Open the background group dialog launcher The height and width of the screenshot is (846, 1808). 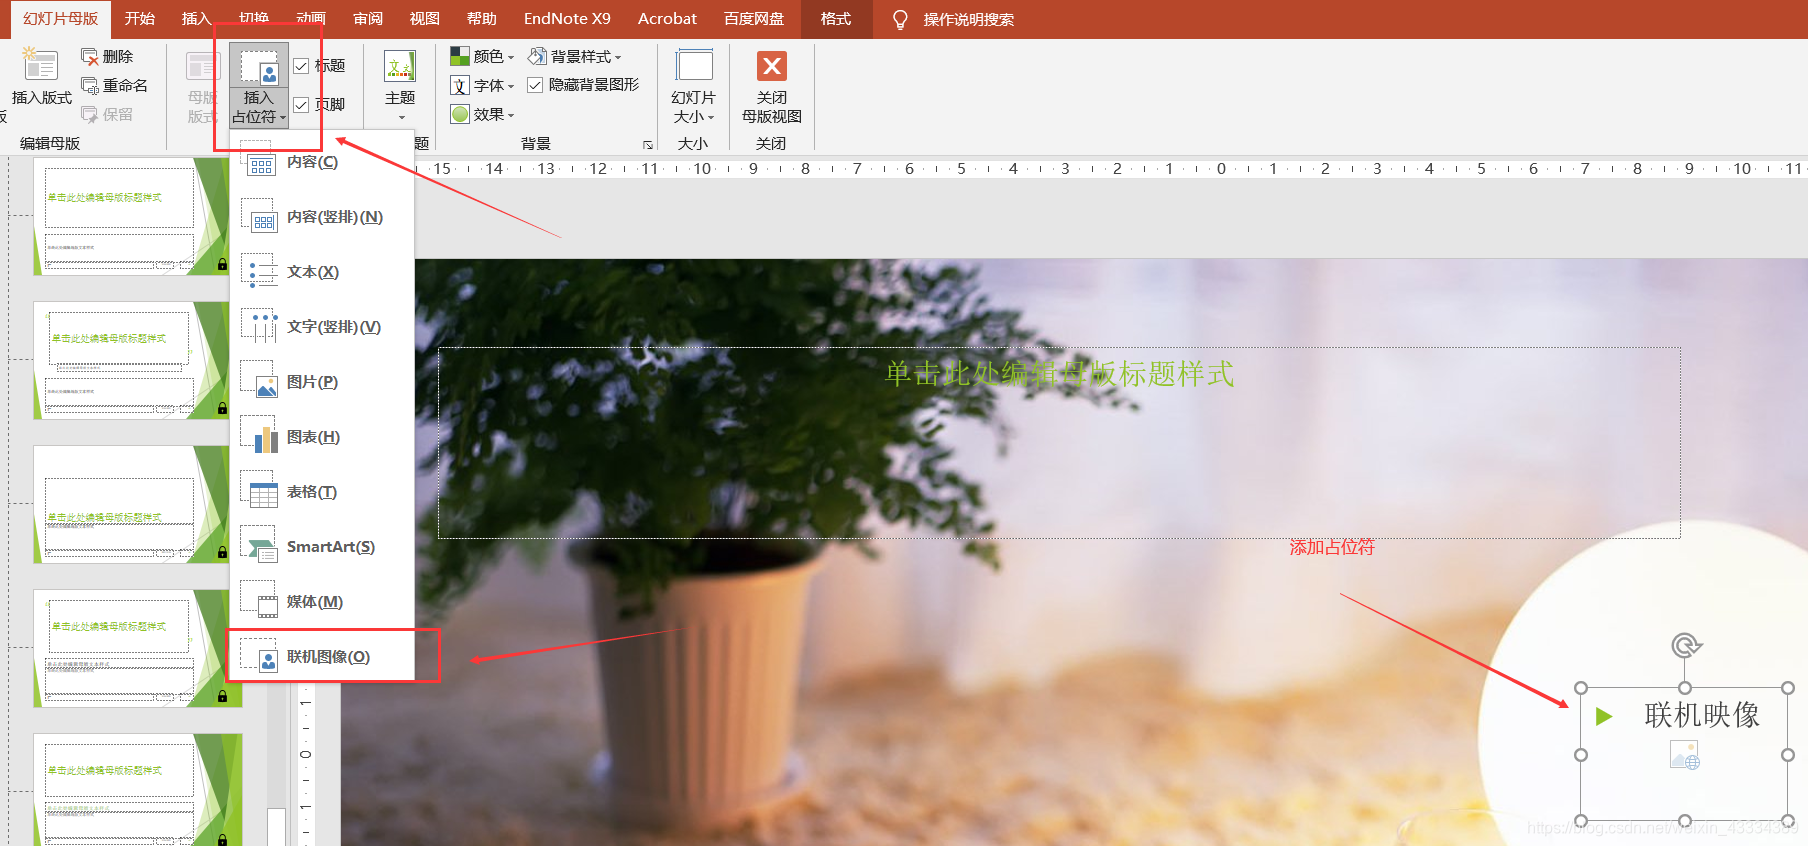pyautogui.click(x=648, y=145)
